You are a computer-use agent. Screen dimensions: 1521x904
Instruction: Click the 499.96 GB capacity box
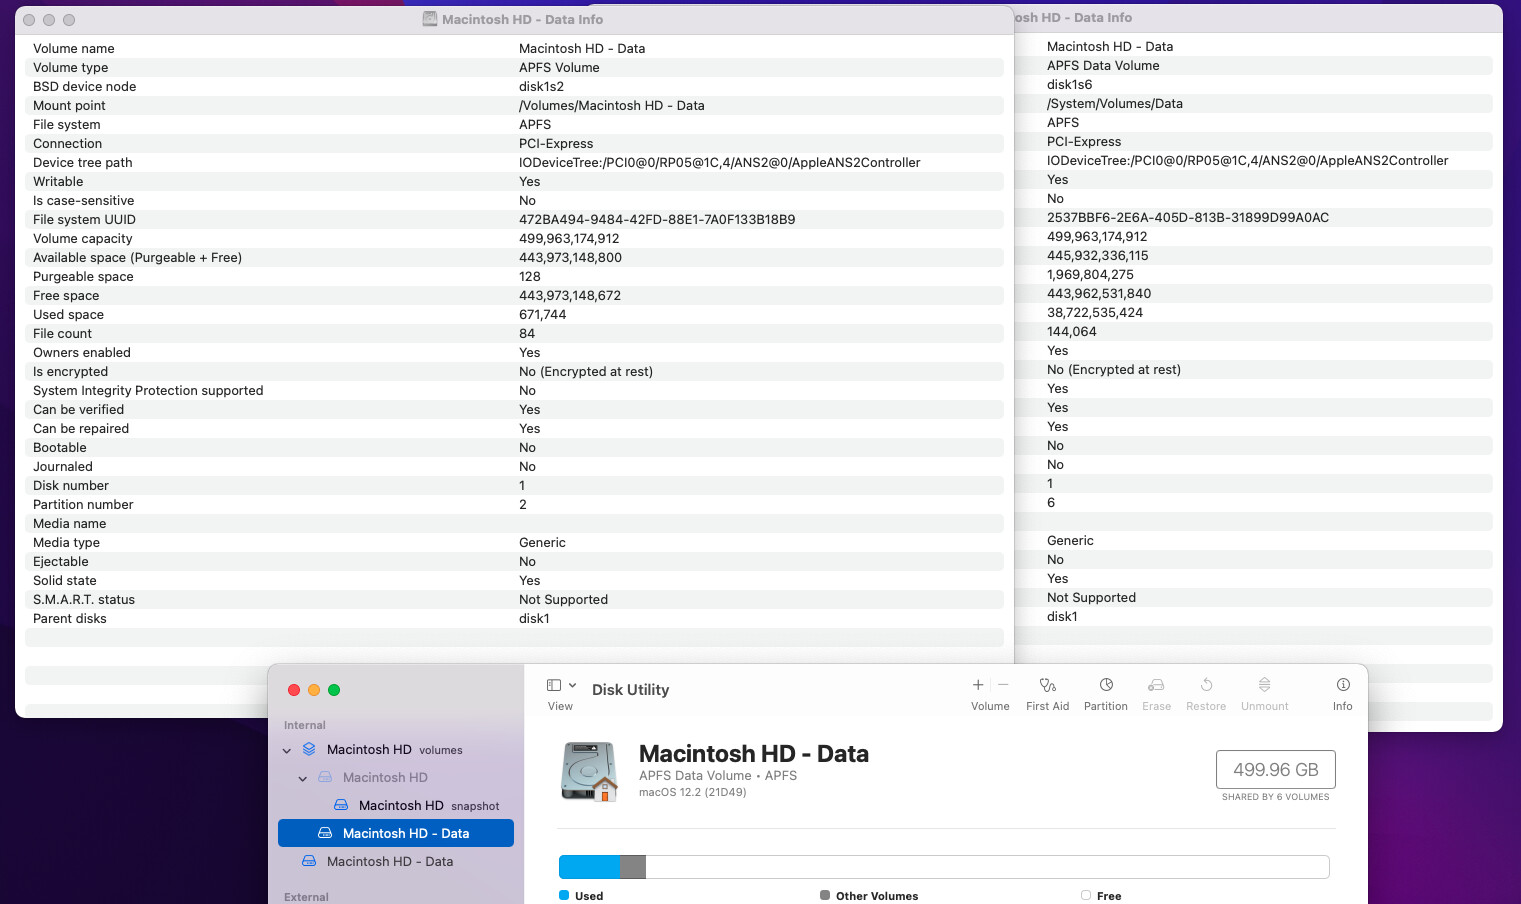[1275, 769]
